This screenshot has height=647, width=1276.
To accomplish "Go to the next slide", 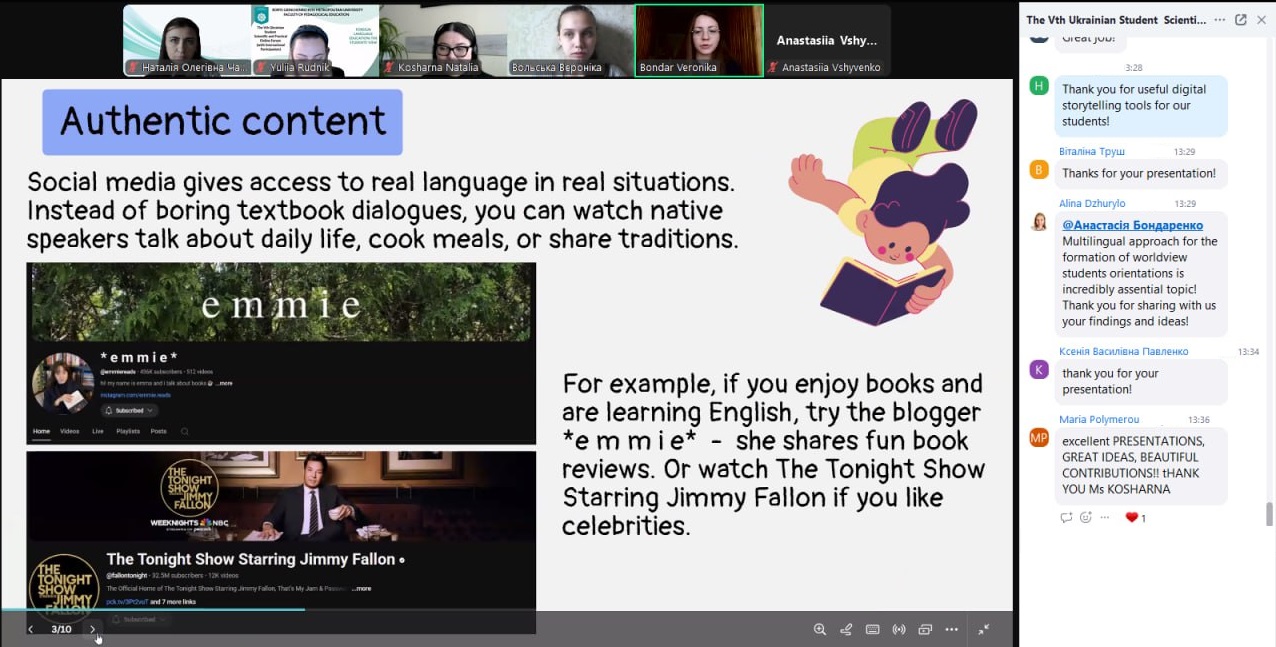I will [x=92, y=629].
